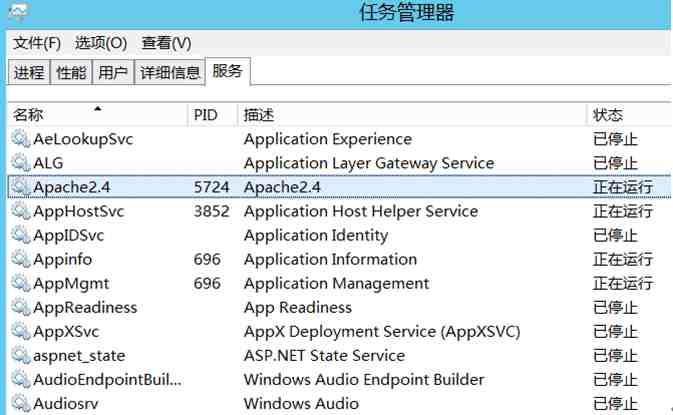Click the Windows Audio description
The width and height of the screenshot is (673, 415).
pyautogui.click(x=301, y=403)
